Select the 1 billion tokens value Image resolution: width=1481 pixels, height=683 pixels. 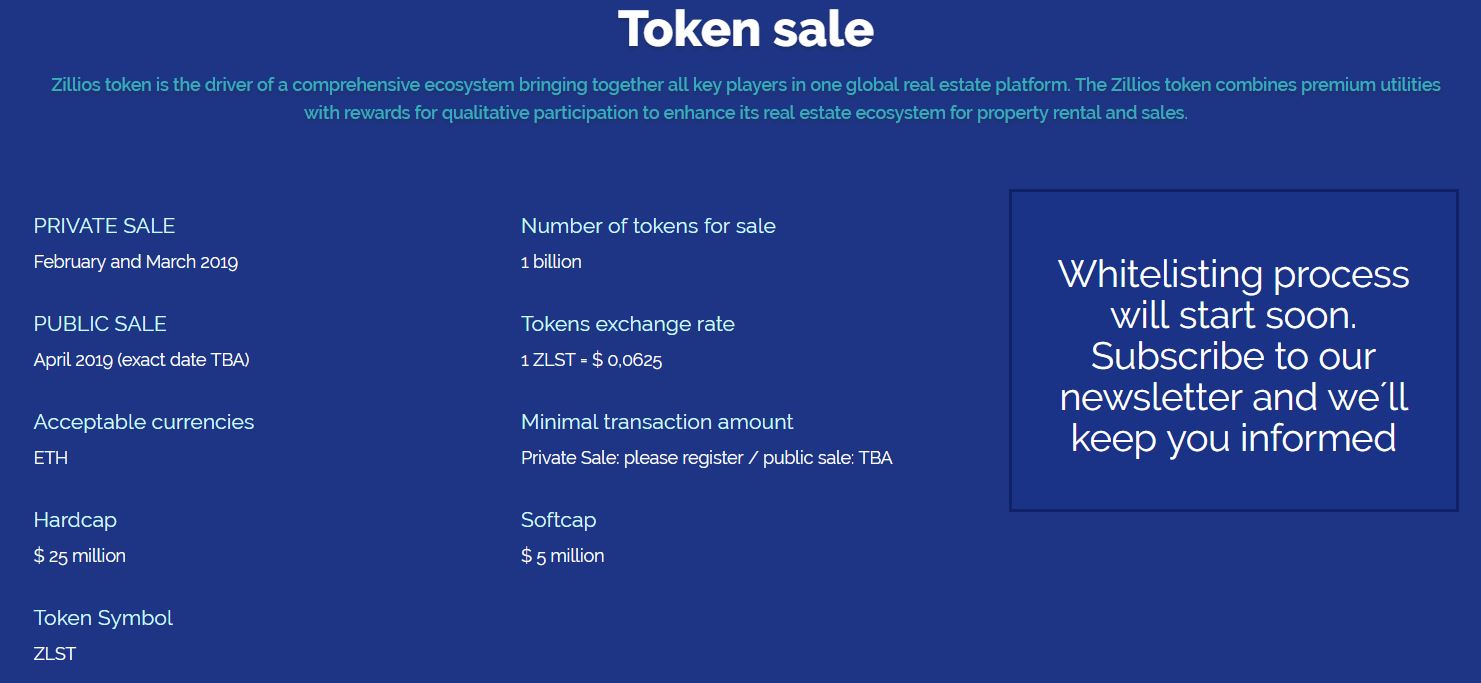pos(551,262)
